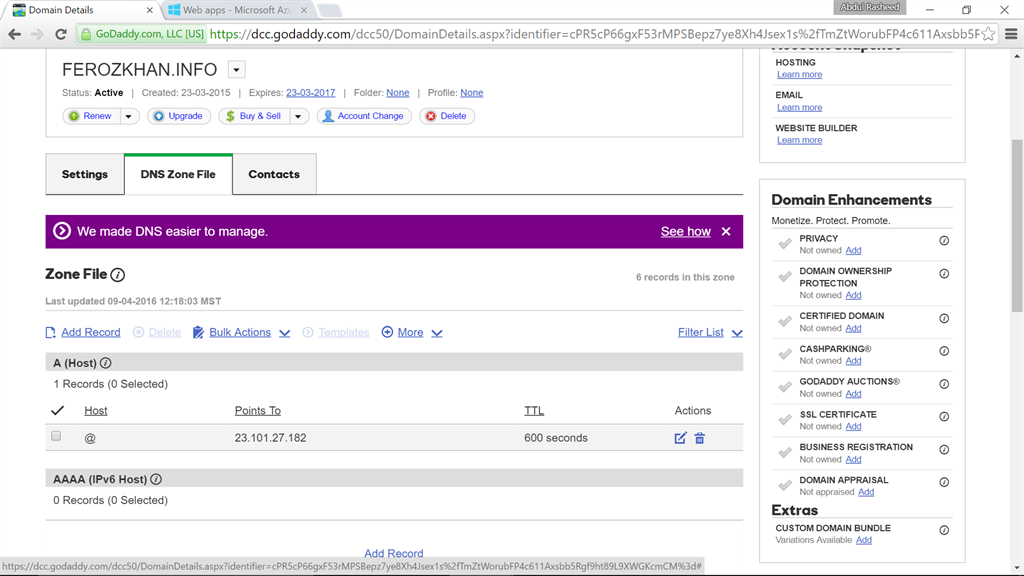Screen dimensions: 1024x576
Task: Click Learn more under Hosting
Action: tap(799, 74)
